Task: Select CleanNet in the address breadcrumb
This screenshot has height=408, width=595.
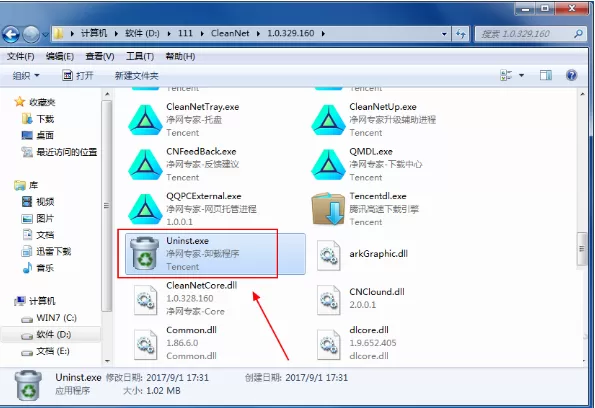Action: 230,33
